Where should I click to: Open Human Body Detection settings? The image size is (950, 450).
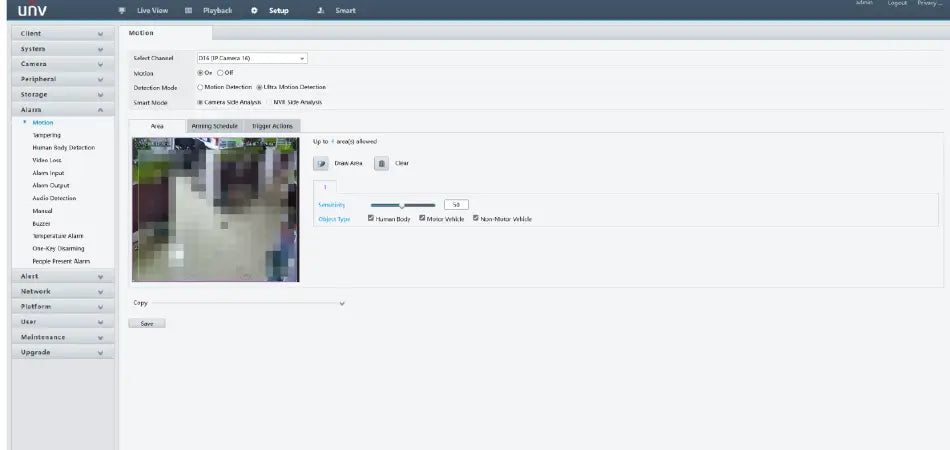point(63,148)
